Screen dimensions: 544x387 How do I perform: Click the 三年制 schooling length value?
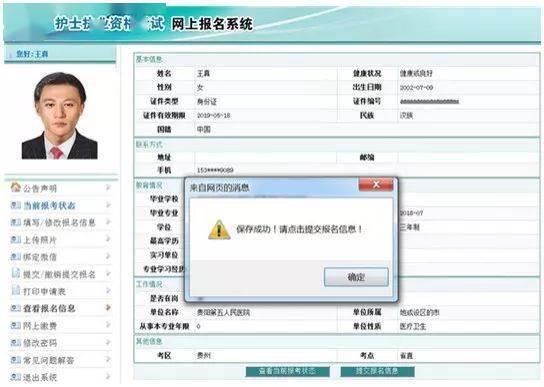coord(410,227)
